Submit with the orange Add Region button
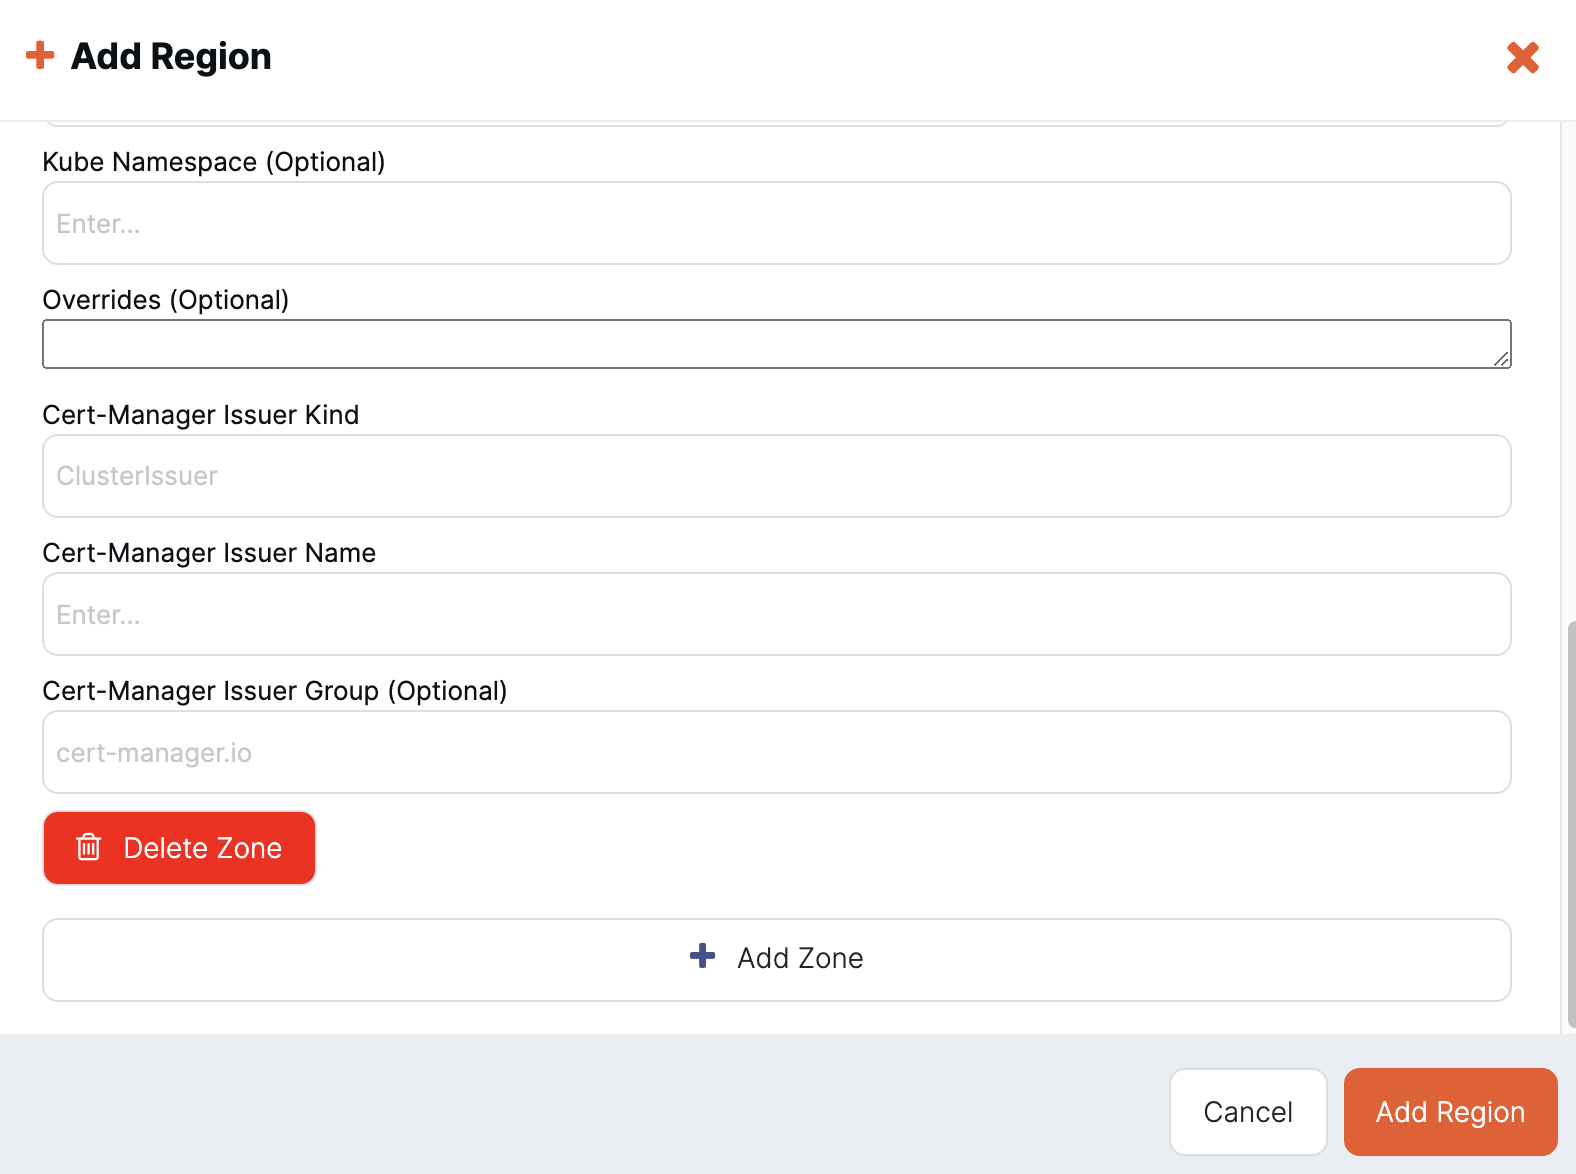Viewport: 1576px width, 1174px height. [x=1449, y=1112]
